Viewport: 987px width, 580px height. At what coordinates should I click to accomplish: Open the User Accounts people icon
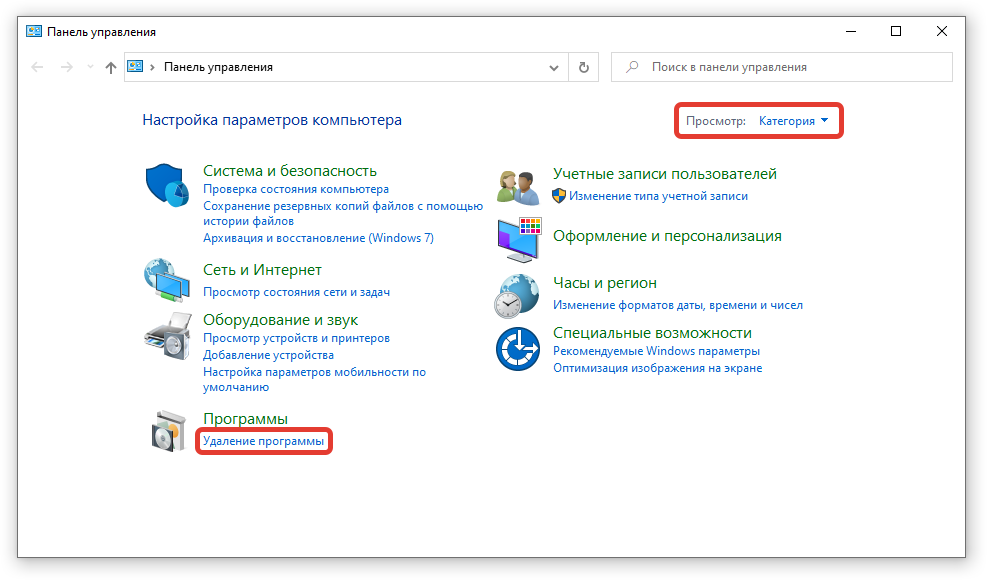click(x=518, y=187)
